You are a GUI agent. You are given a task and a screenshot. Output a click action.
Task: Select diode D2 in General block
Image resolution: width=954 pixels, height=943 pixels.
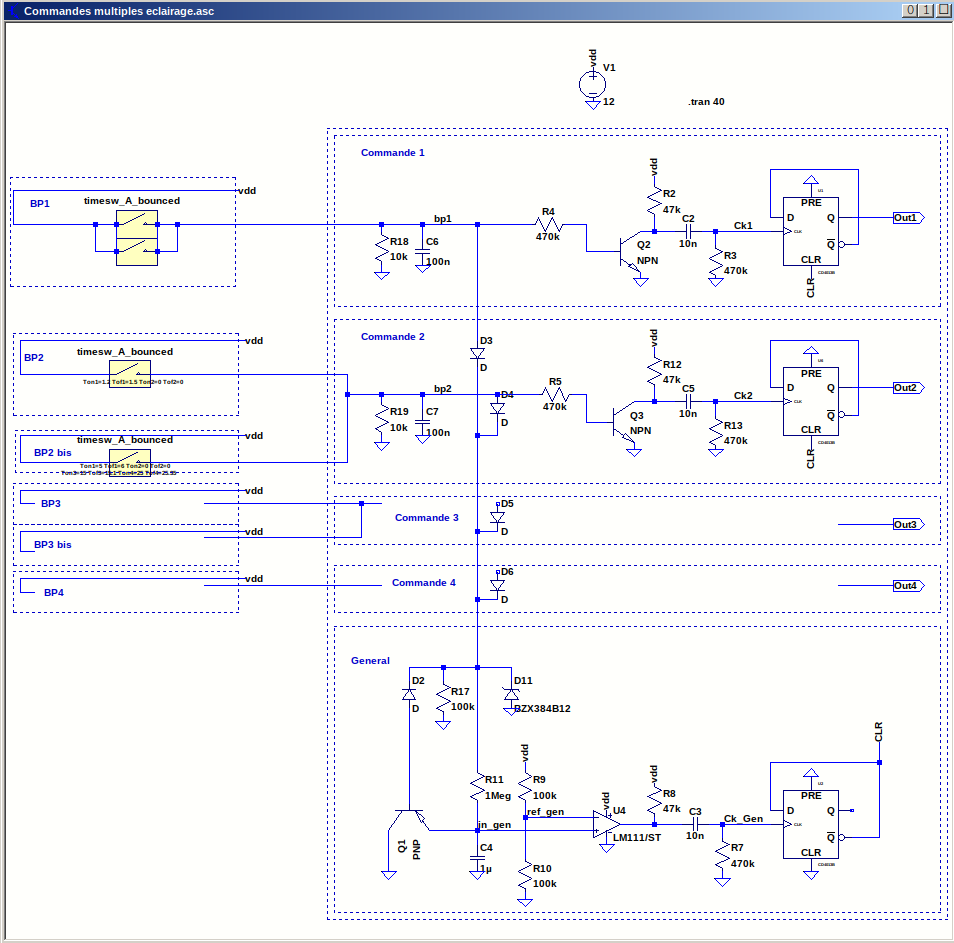click(409, 694)
